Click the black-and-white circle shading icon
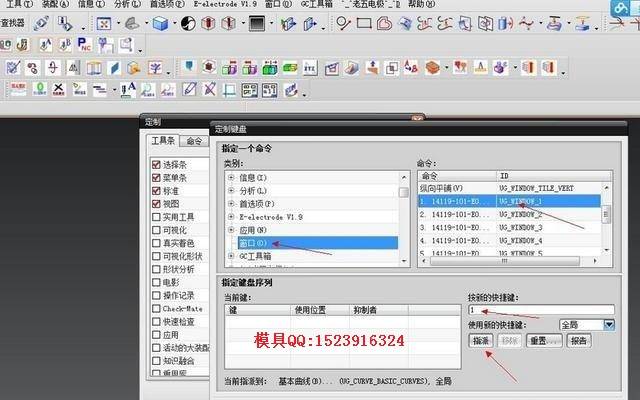Screen dimensions: 640x400 pyautogui.click(x=188, y=23)
